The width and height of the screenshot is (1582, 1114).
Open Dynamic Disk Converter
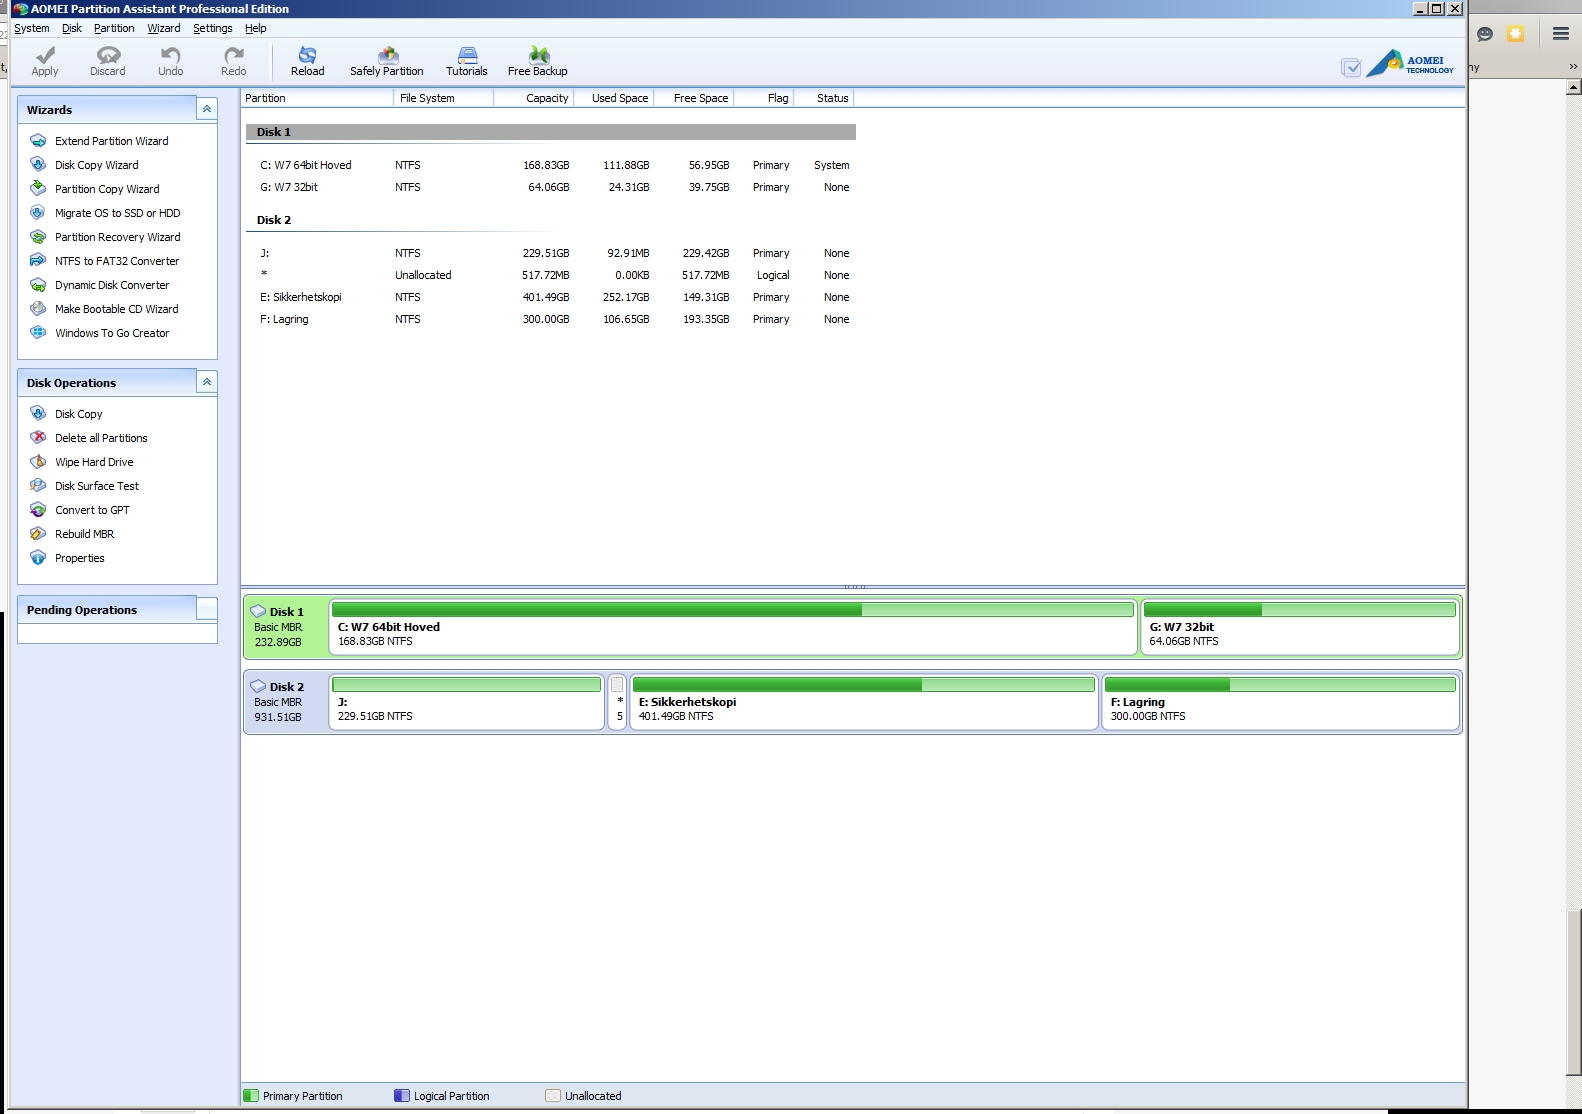[112, 285]
